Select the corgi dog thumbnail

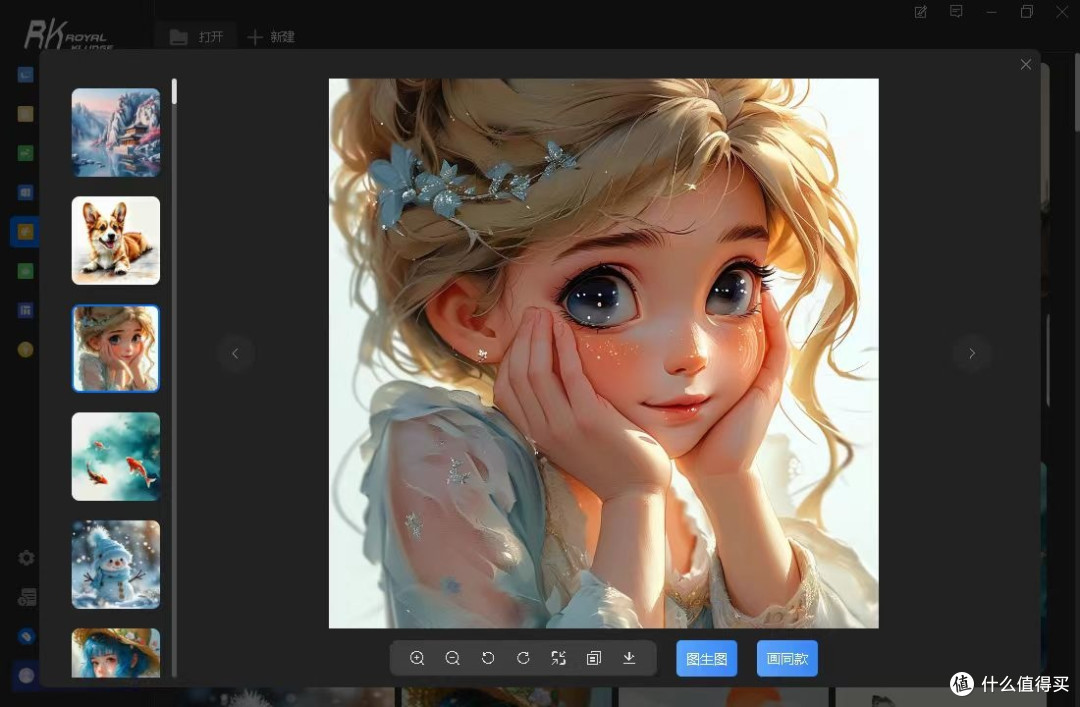point(116,240)
